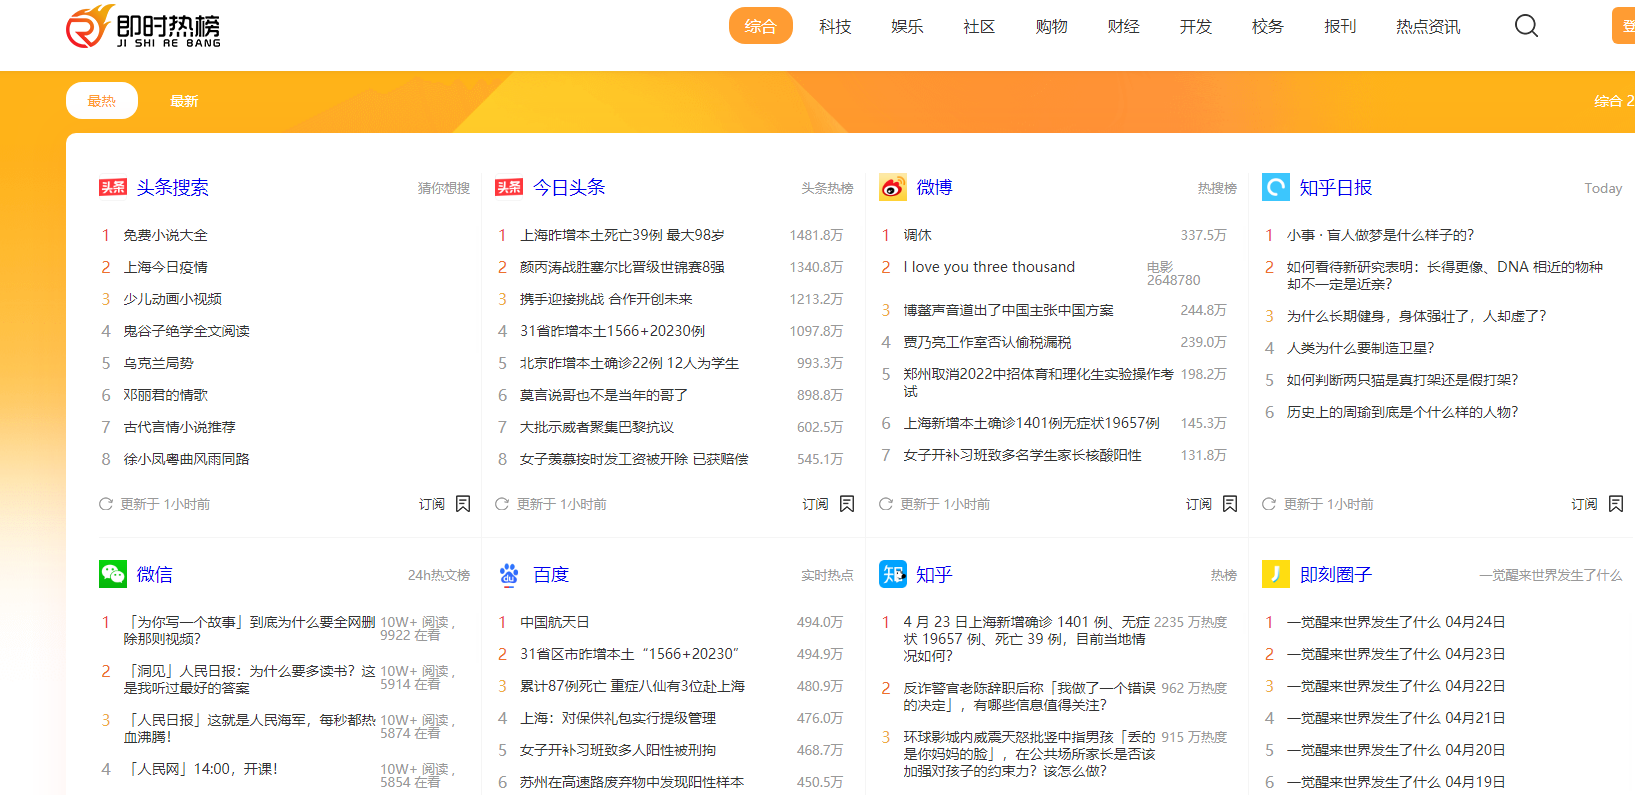Open 历史上的周瑜到底是个什么样的人物?
This screenshot has width=1635, height=795.
coord(1402,412)
